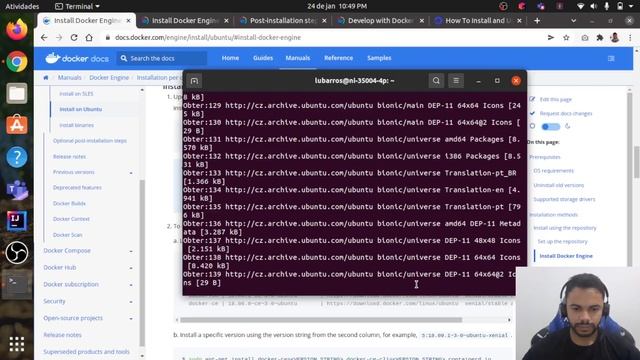Click the horizontal scrollbar under code block
Screen dimensions: 640x360
pos(321,320)
